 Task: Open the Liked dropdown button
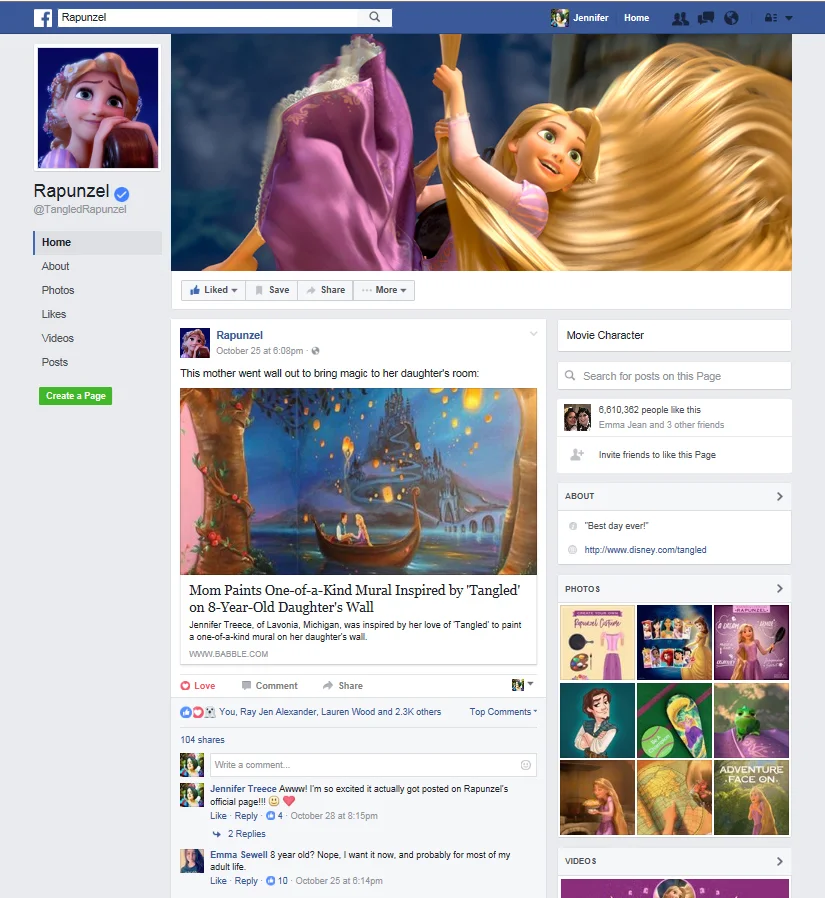coord(214,290)
